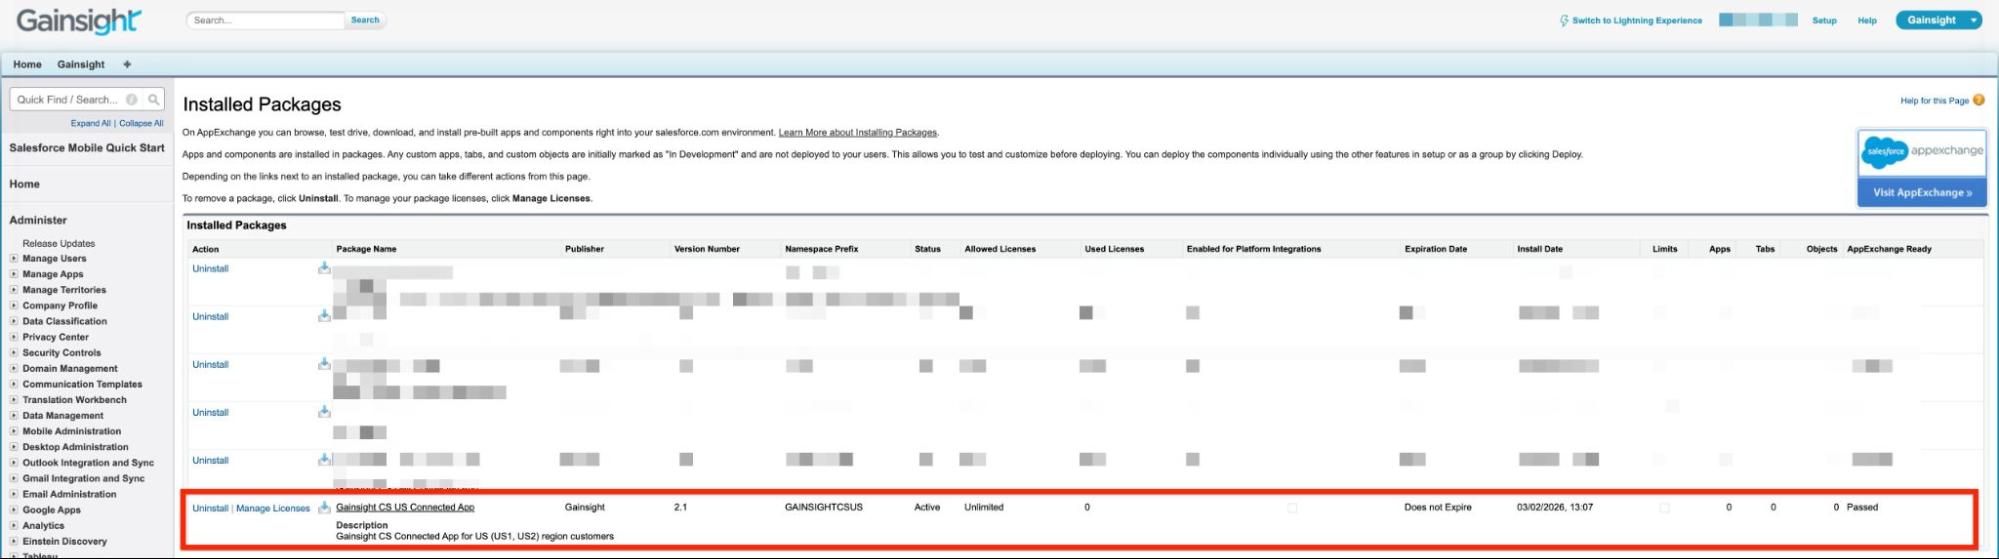This screenshot has width=1999, height=559.
Task: Click the Salesforce AppExchange logo
Action: pos(1922,152)
